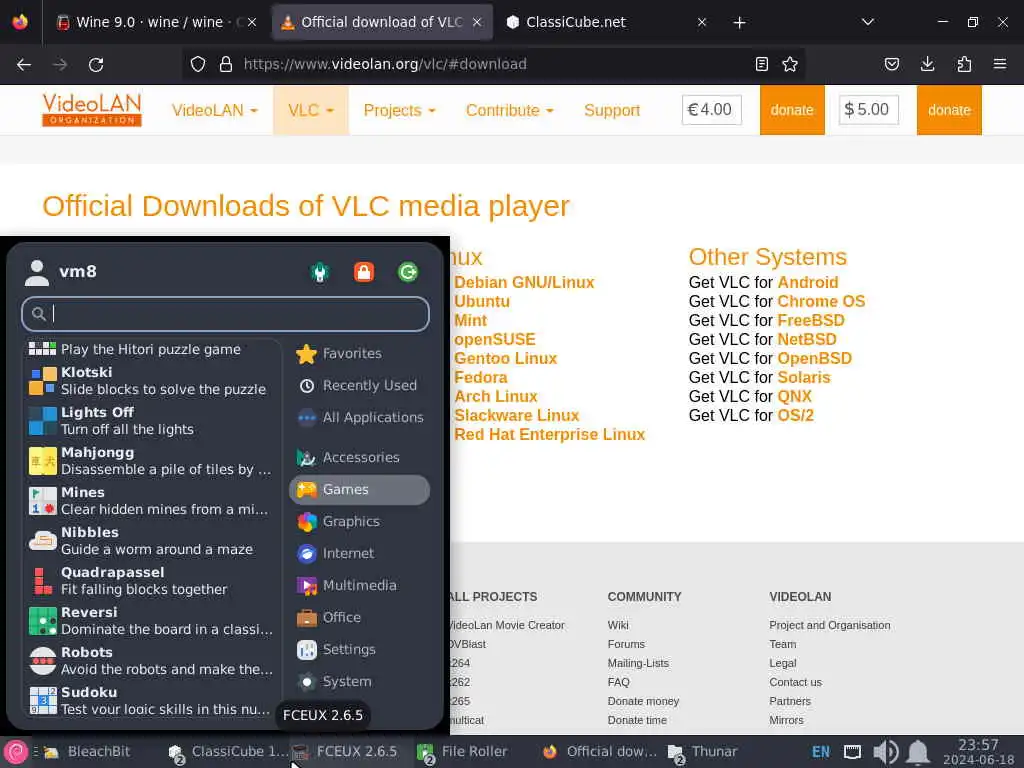The width and height of the screenshot is (1024, 768).
Task: Expand the VLC nav dropdown
Action: point(311,110)
